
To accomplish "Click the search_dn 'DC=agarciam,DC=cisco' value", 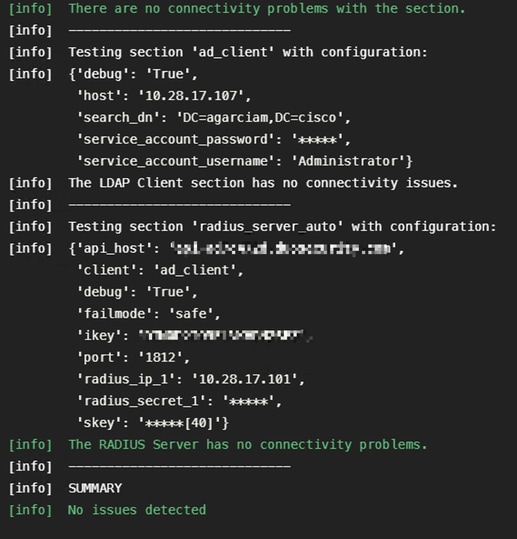I will pyautogui.click(x=260, y=118).
